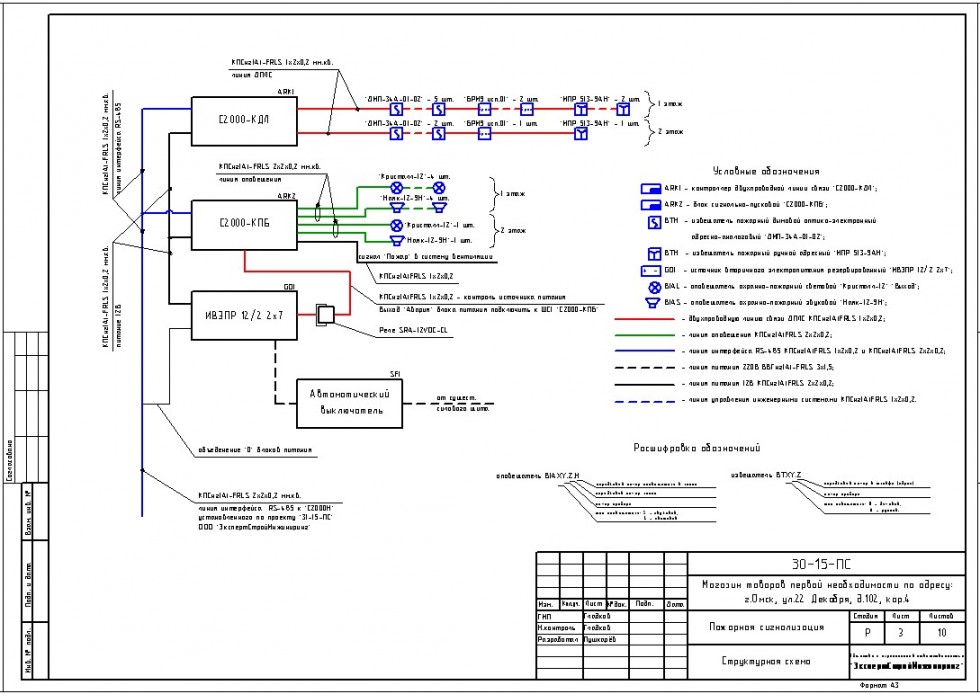Select the ARK2 block symbol in the legend
This screenshot has height=694, width=980.
649,203
